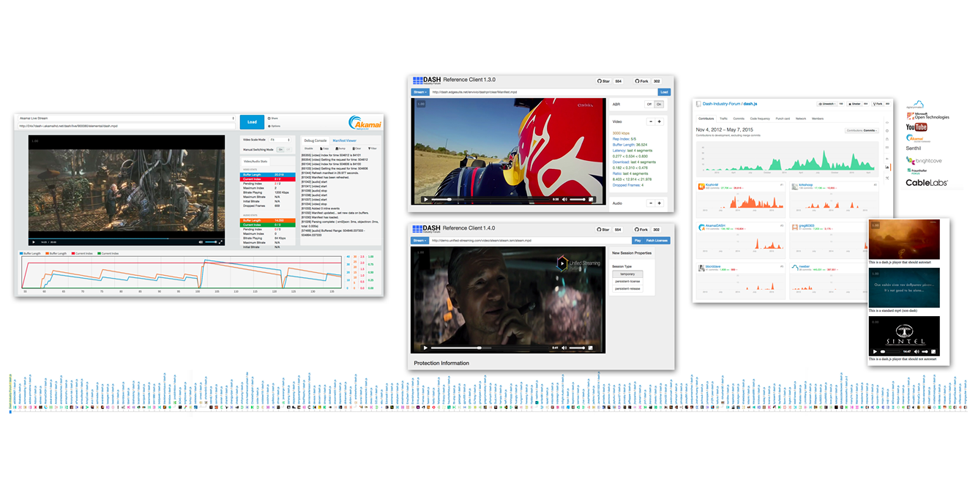Viewport: 970px width, 485px height.
Task: Open Stream dropdown in Reference Client 1.3.0
Action: [x=420, y=92]
